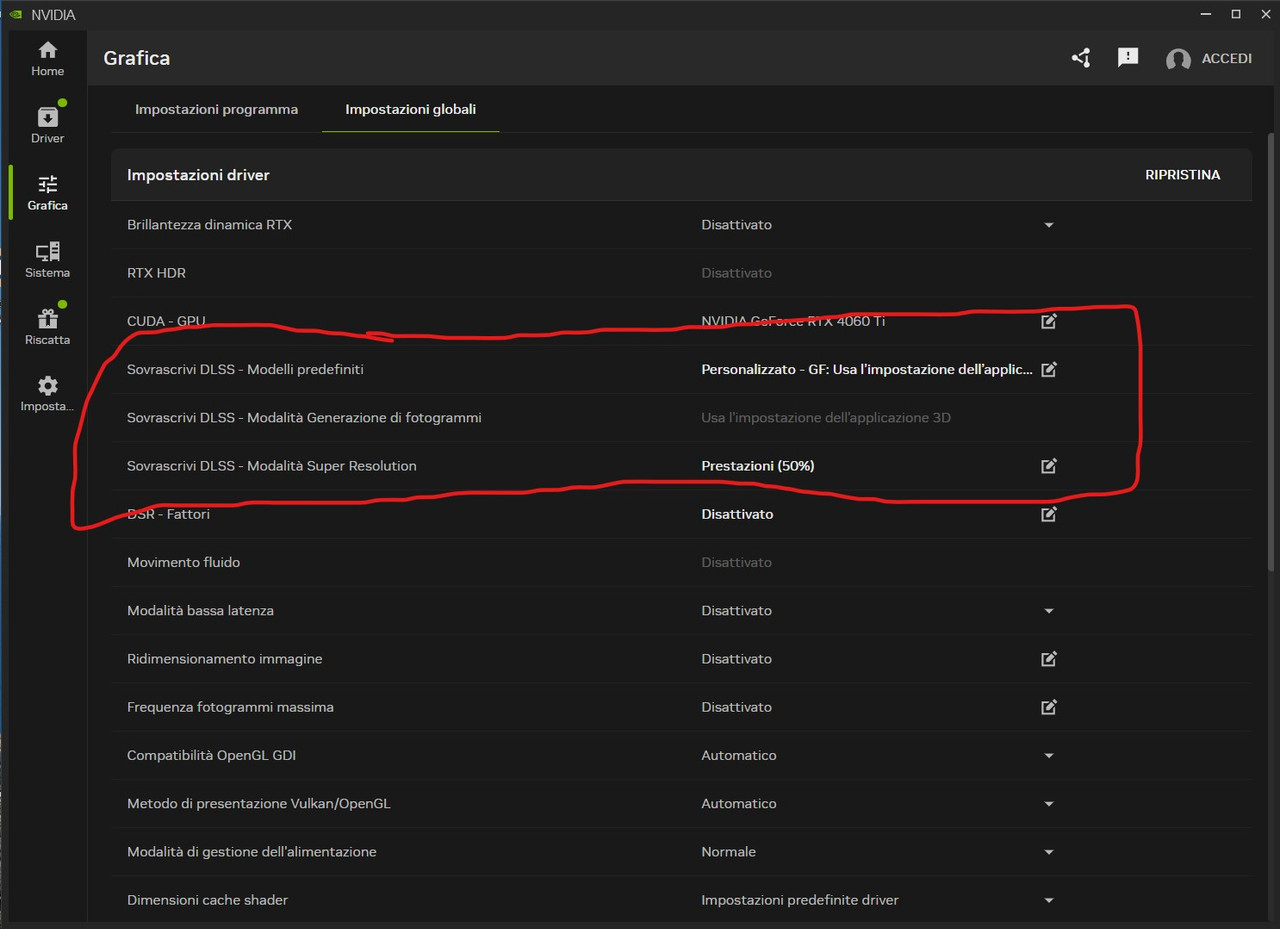Image resolution: width=1280 pixels, height=929 pixels.
Task: Open Impostazioni gear in sidebar
Action: pyautogui.click(x=47, y=394)
